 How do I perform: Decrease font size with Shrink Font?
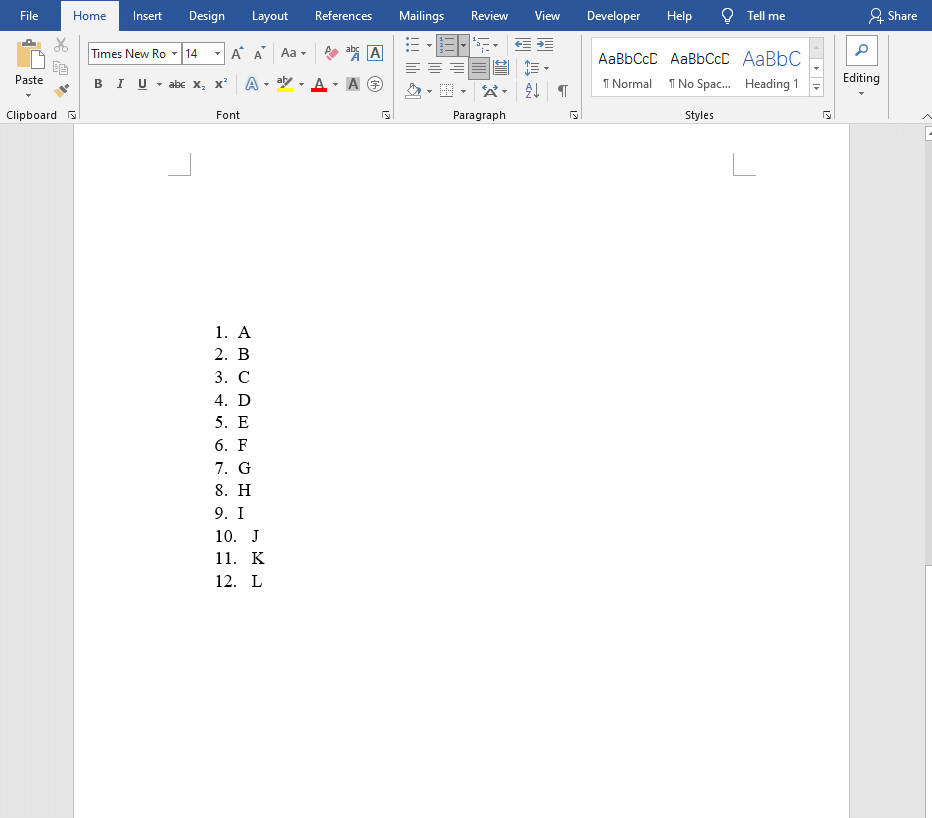click(259, 54)
